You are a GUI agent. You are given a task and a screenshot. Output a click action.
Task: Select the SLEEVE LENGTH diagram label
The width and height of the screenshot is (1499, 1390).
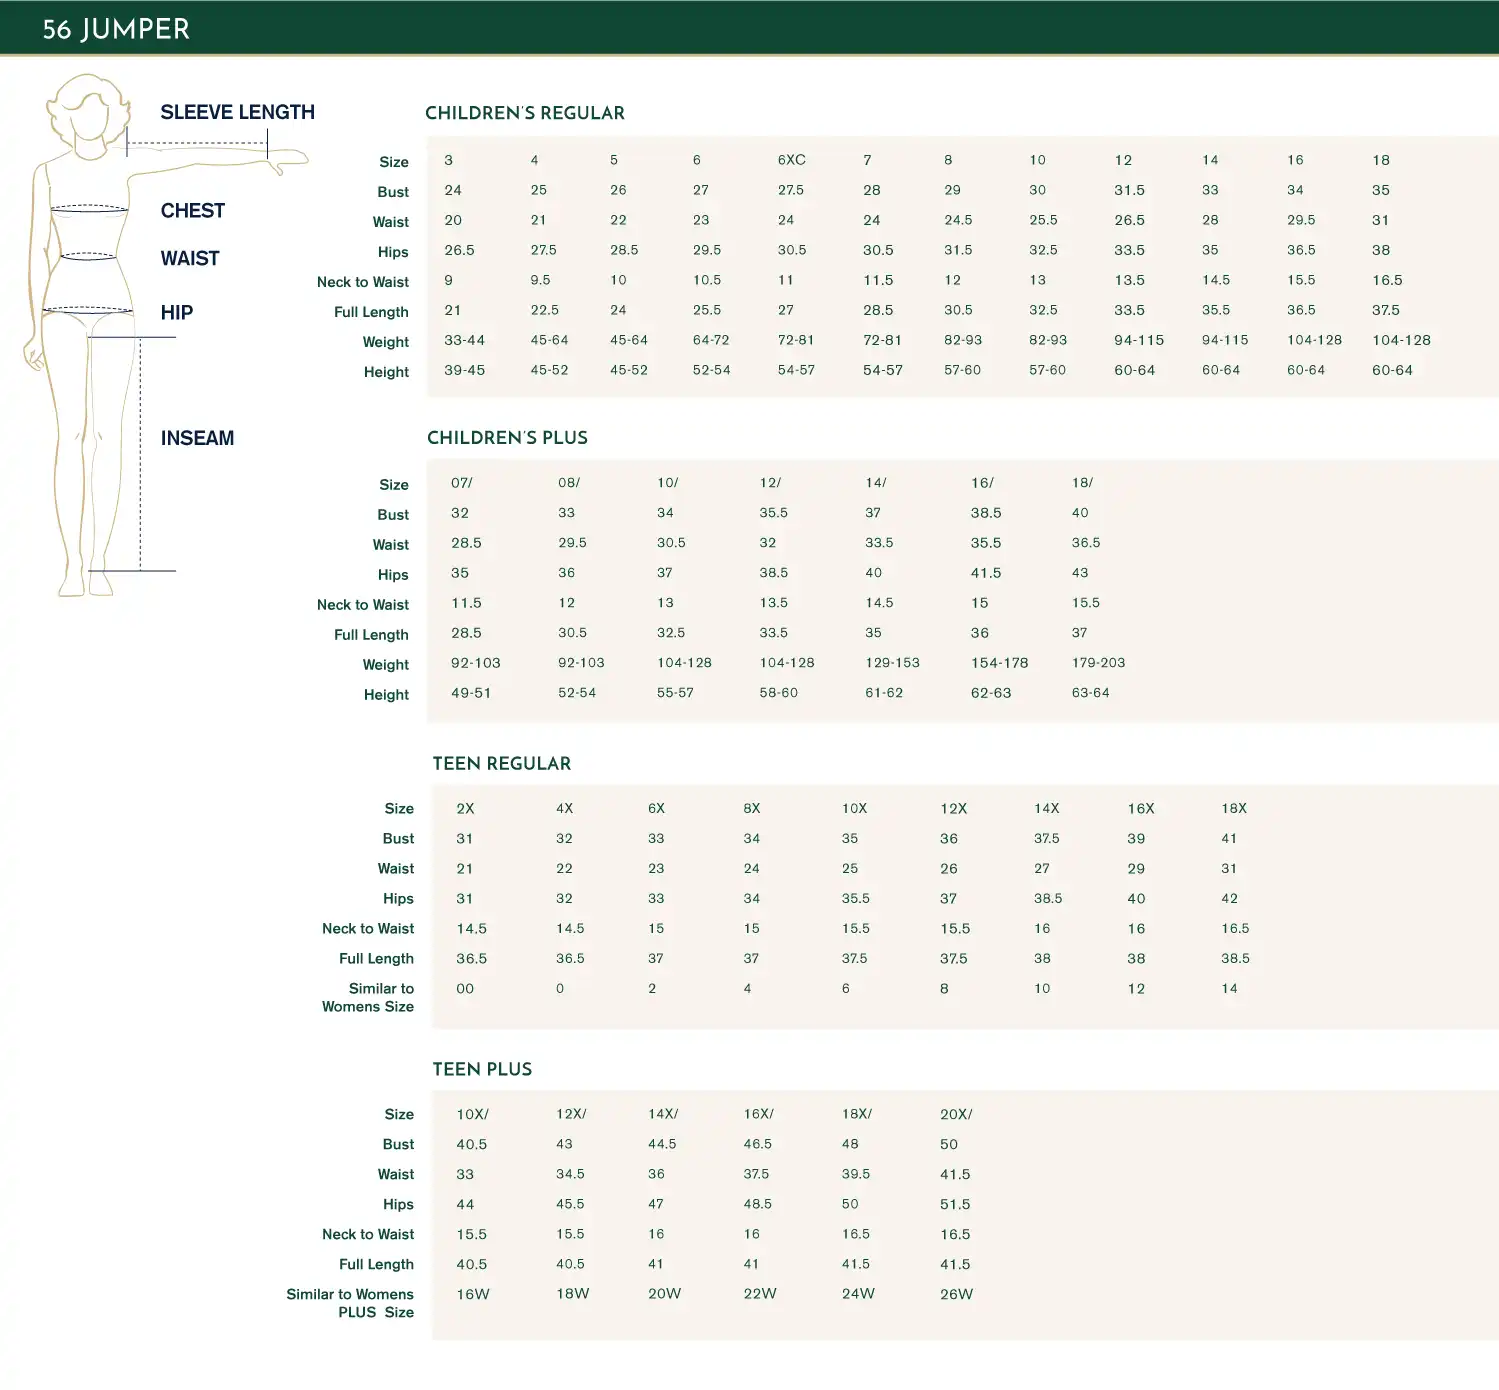point(237,112)
